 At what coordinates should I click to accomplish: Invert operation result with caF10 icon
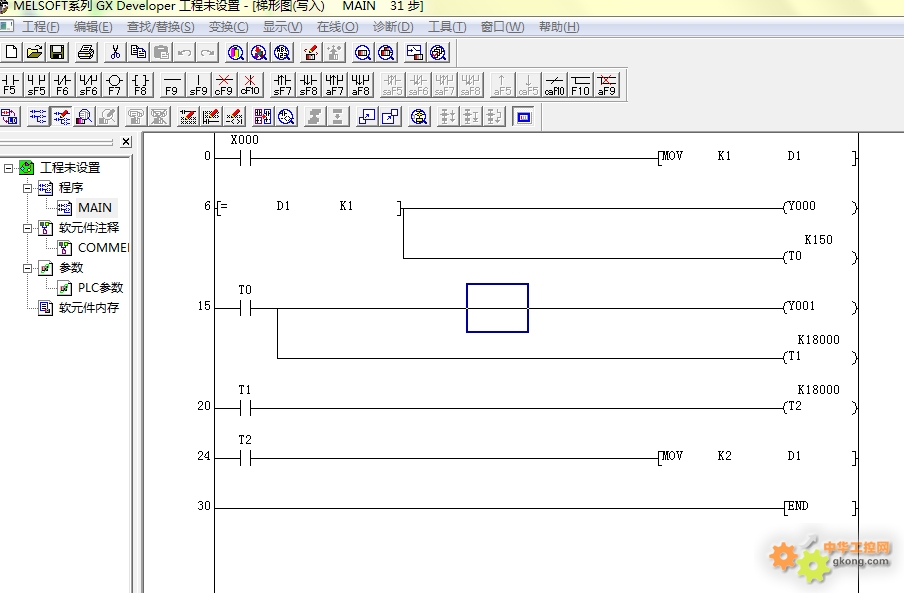[555, 85]
